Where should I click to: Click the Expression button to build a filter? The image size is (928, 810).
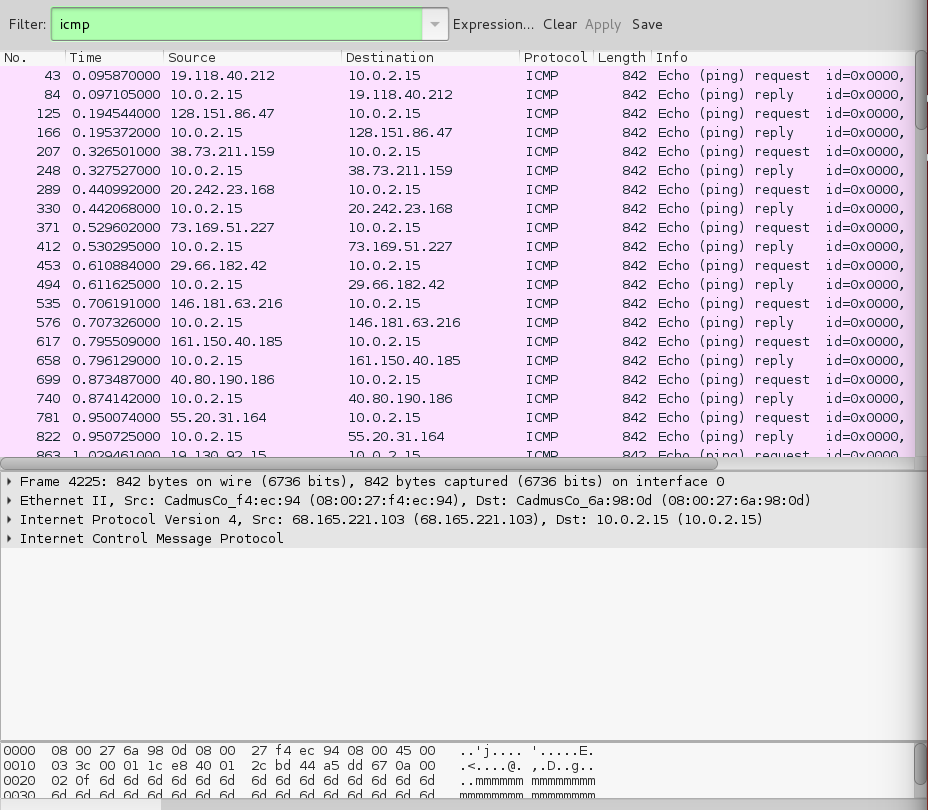tap(495, 24)
